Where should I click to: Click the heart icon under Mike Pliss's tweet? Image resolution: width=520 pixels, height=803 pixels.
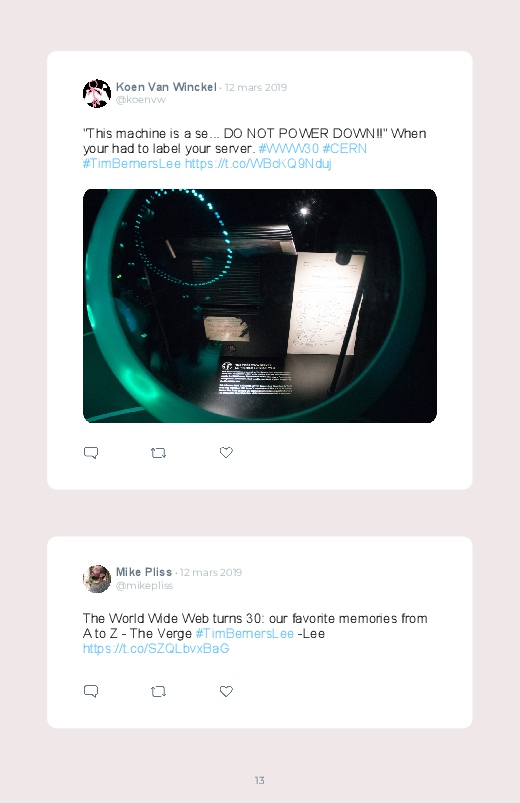(x=226, y=691)
